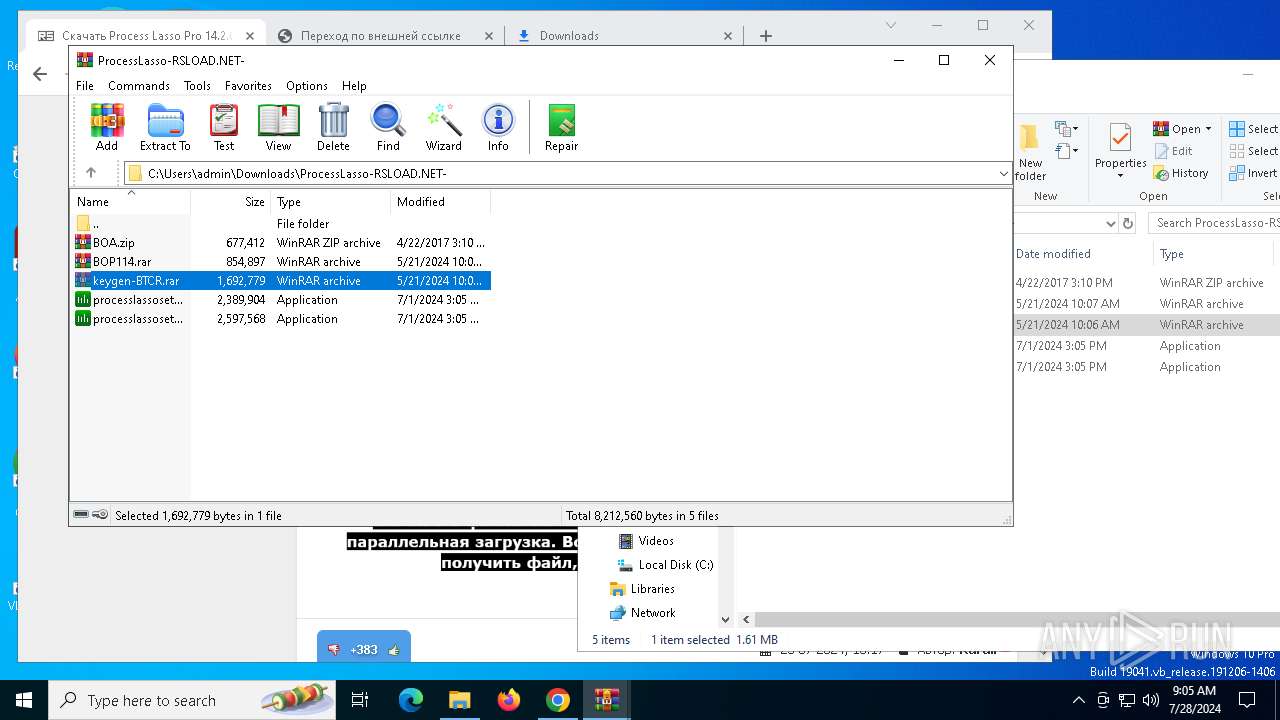1280x720 pixels.
Task: Open the Explorer ribbon Open dropdown
Action: tap(1182, 129)
